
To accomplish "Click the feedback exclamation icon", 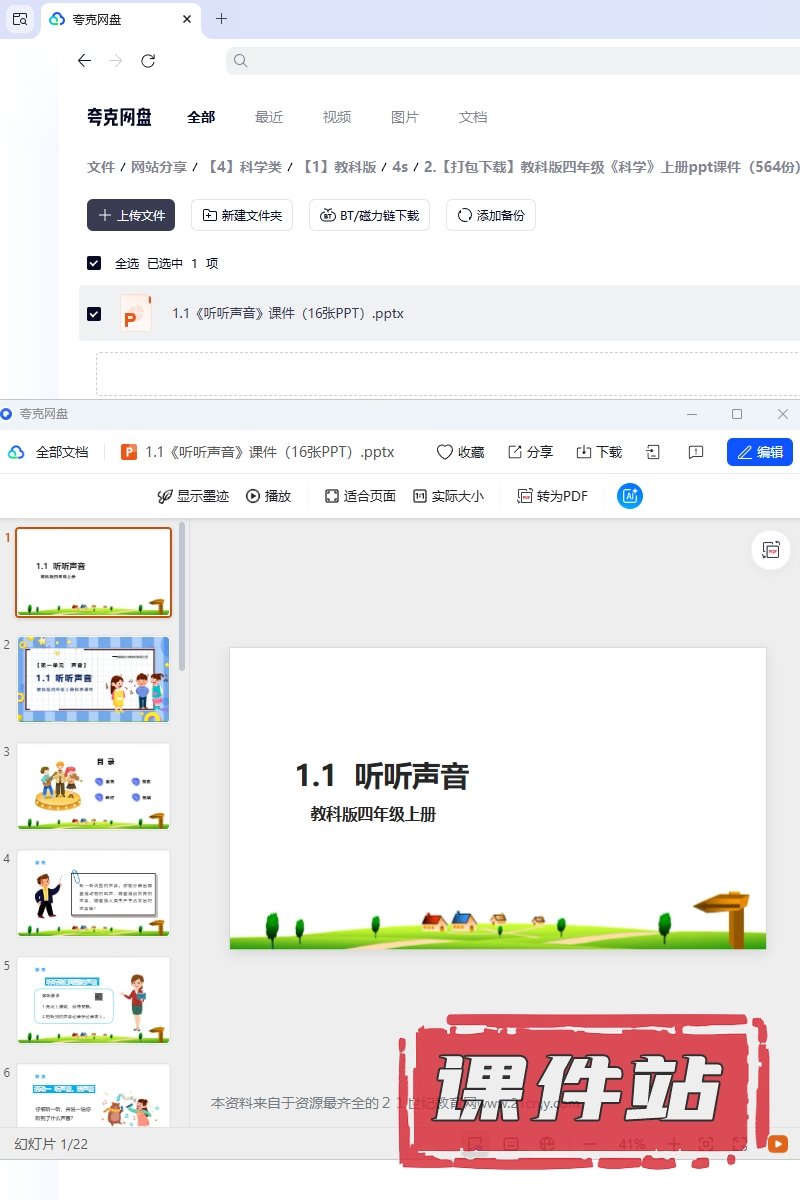I will point(696,452).
